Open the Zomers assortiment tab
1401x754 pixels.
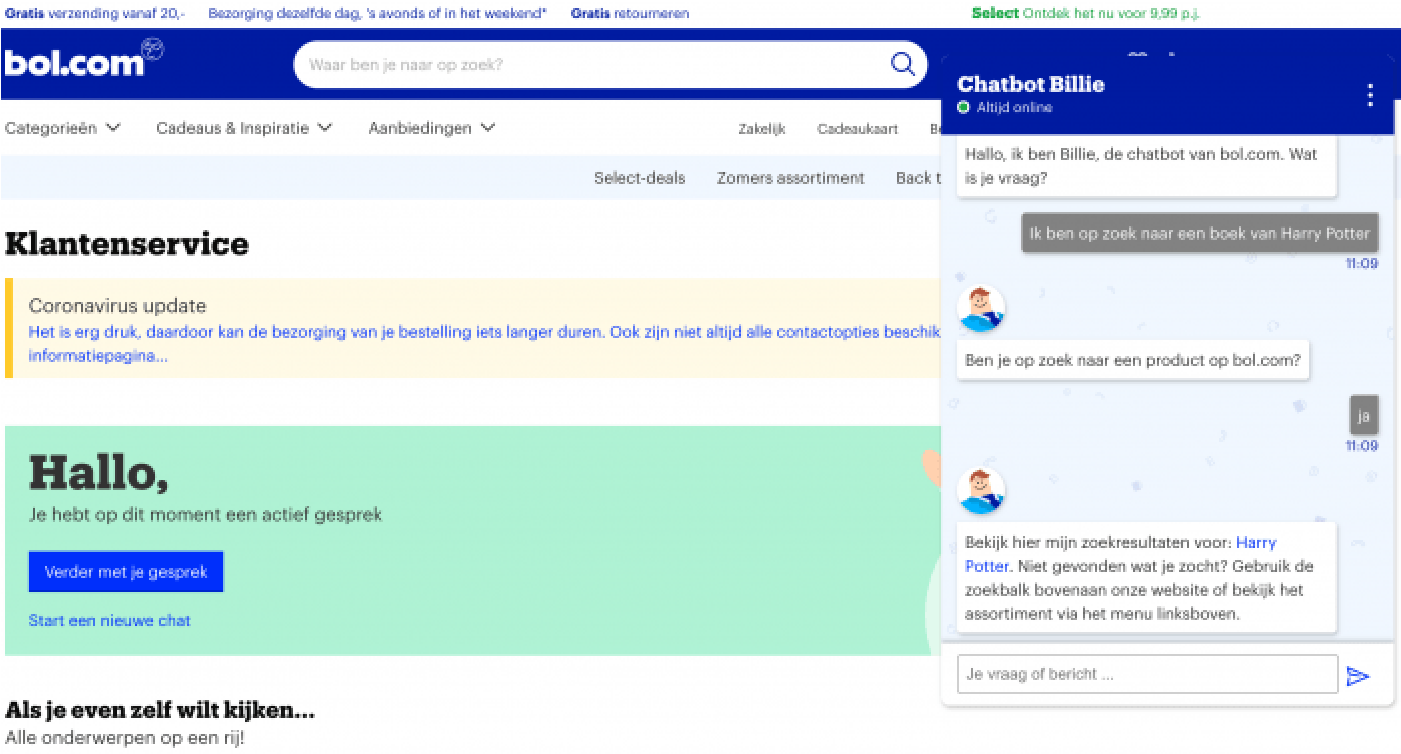[x=790, y=178]
